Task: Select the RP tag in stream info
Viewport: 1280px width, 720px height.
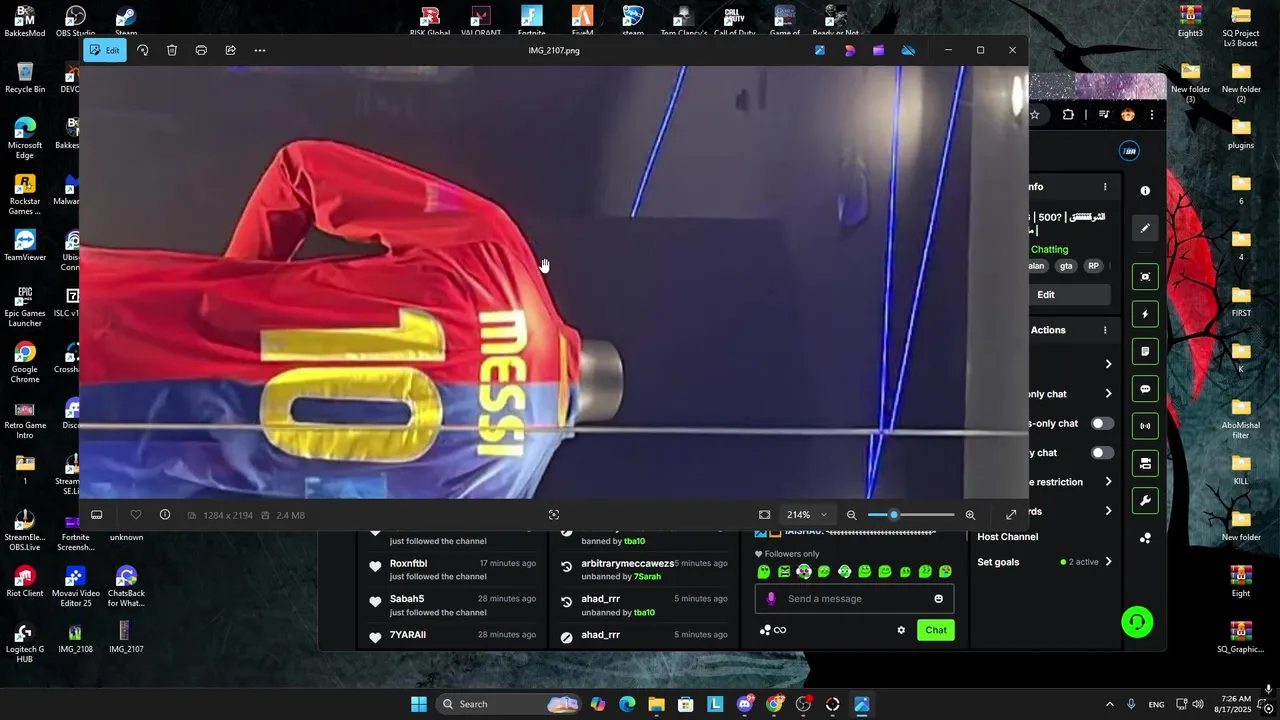Action: point(1093,266)
